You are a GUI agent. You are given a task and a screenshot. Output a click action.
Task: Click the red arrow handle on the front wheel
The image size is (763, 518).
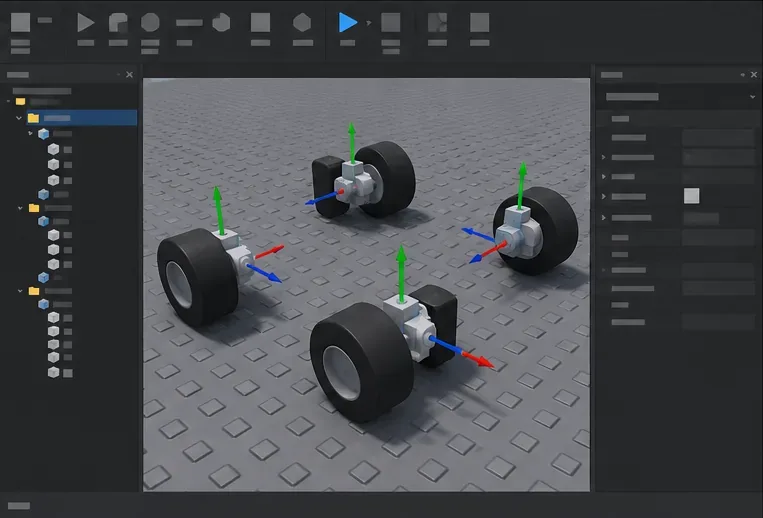coord(478,359)
